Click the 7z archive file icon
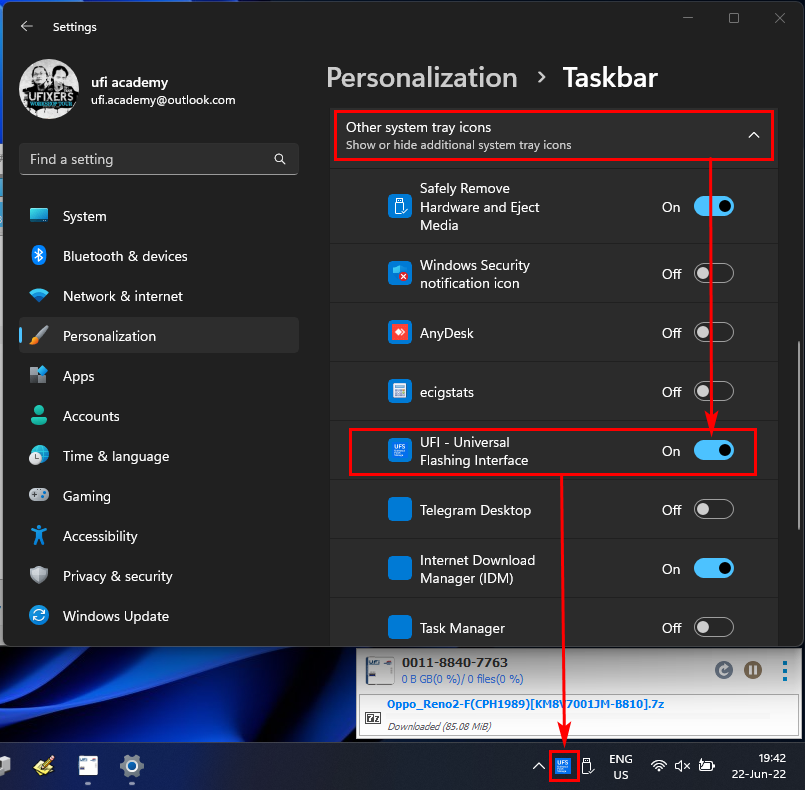The height and width of the screenshot is (790, 805). tap(373, 718)
